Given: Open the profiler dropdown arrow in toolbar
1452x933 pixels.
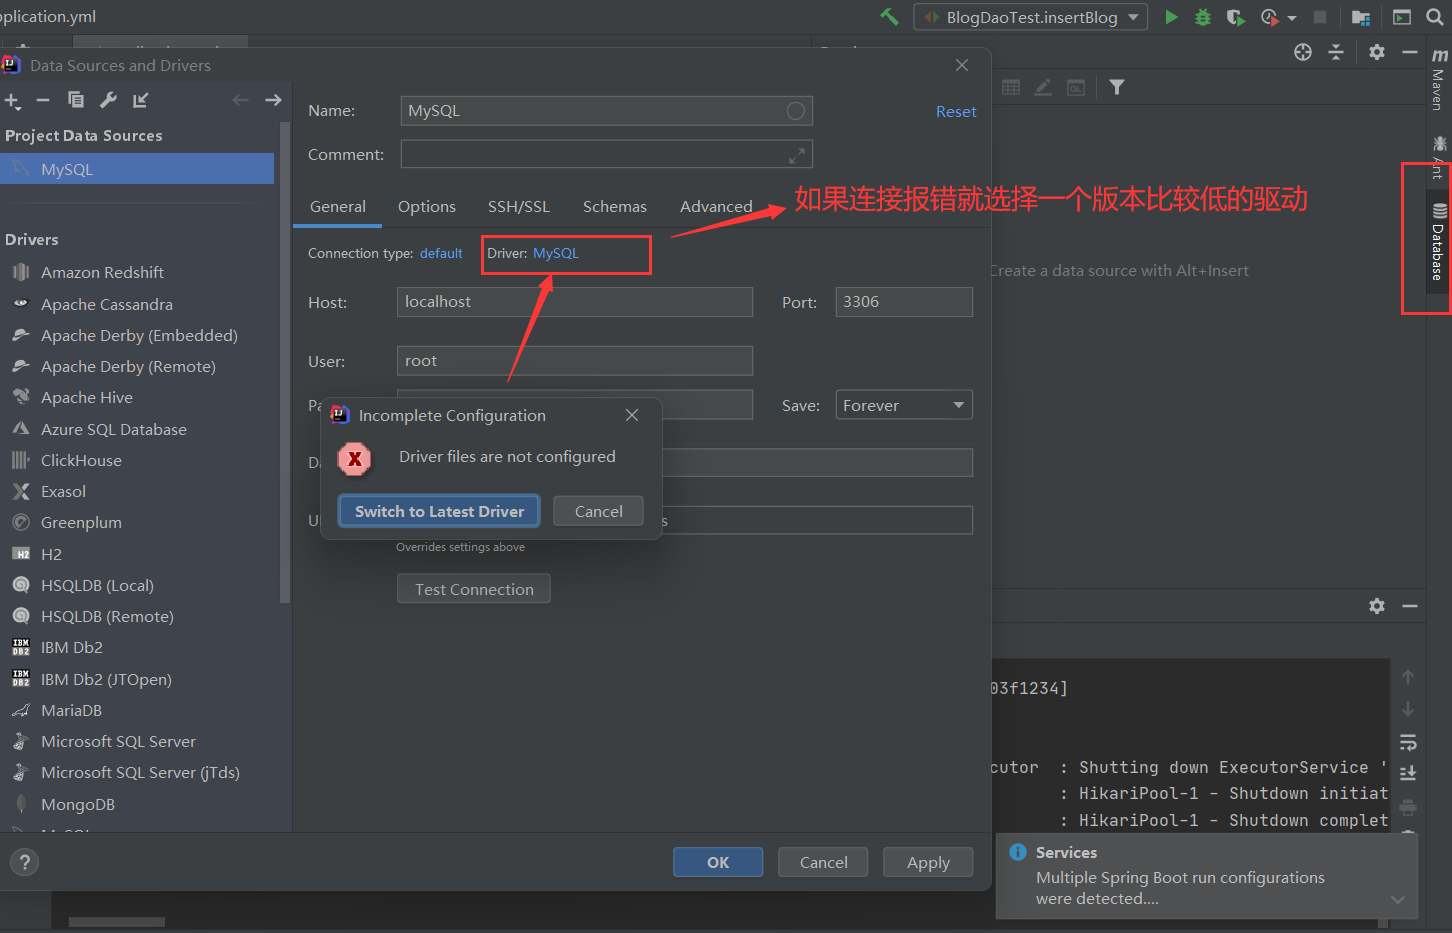Looking at the screenshot, I should [1292, 18].
